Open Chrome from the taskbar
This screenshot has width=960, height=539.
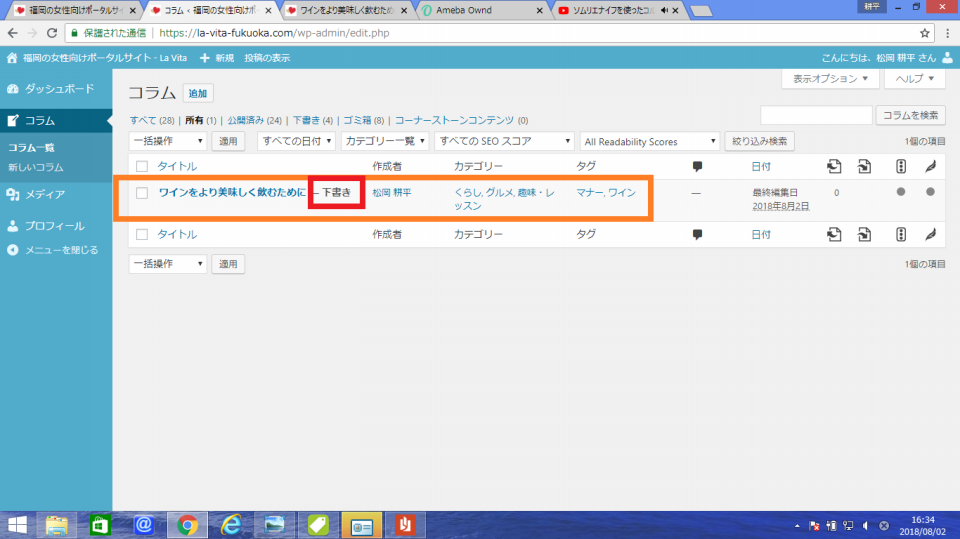(x=187, y=525)
